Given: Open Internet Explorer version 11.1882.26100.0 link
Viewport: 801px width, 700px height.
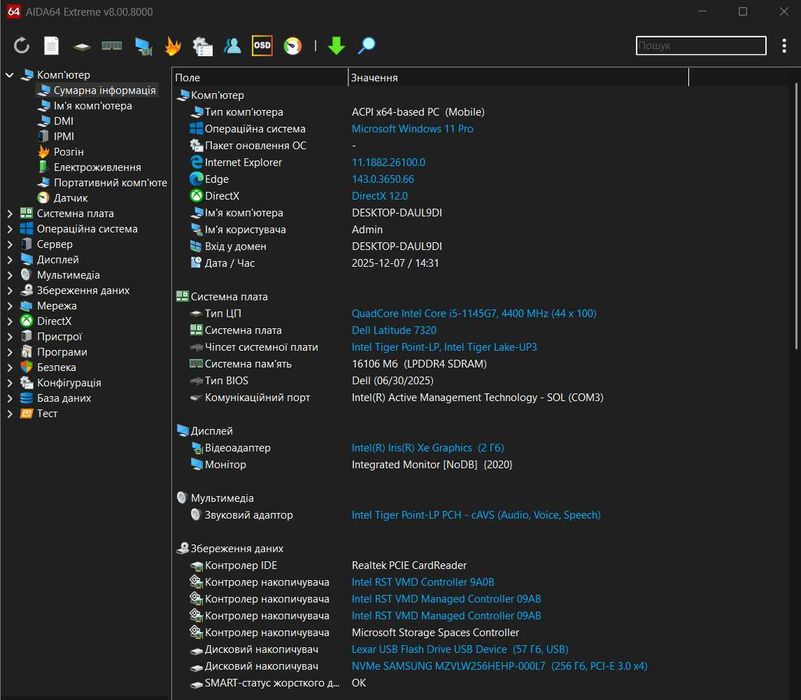Looking at the screenshot, I should coord(388,162).
